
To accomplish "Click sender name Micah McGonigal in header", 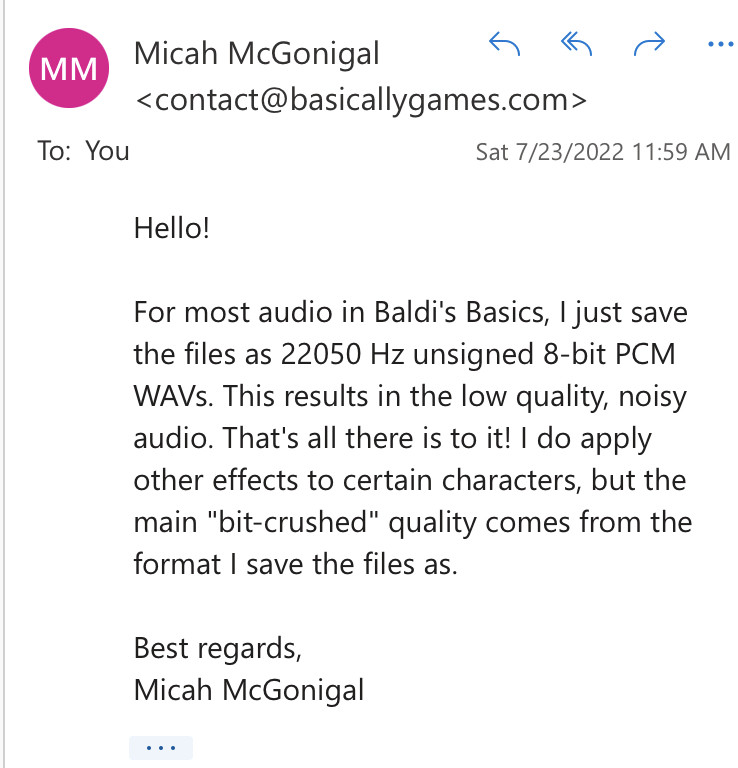I will point(257,54).
